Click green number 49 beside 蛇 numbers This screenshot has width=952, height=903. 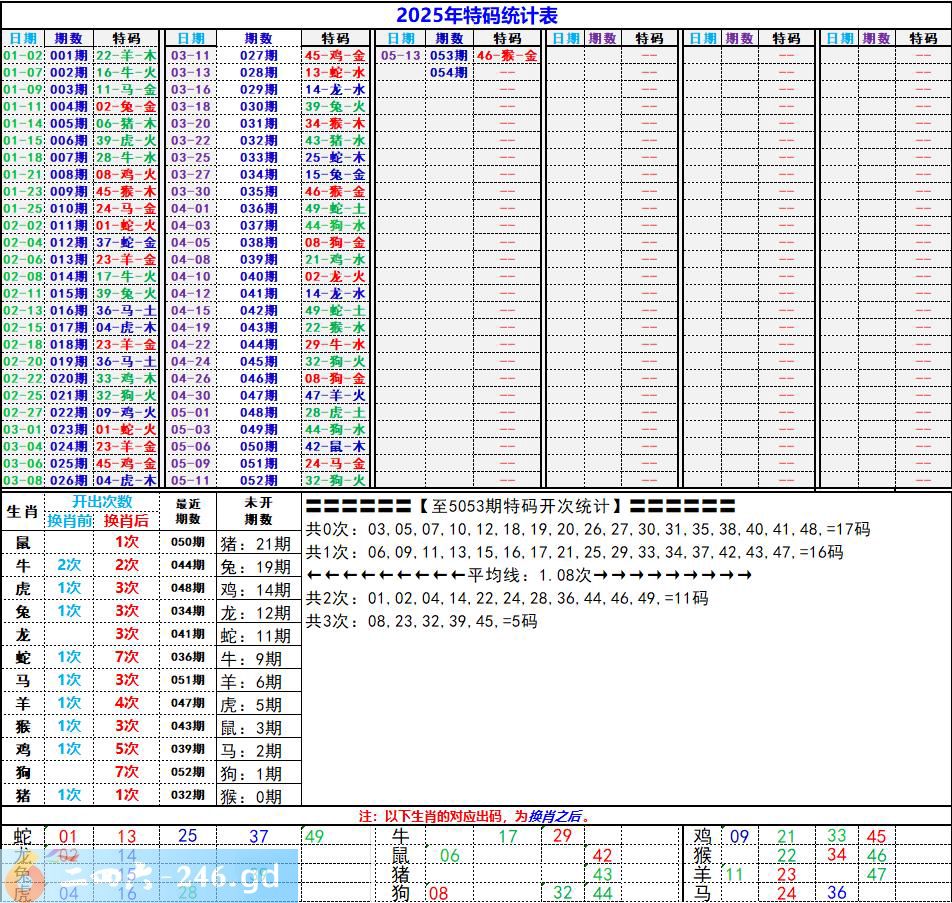click(314, 836)
